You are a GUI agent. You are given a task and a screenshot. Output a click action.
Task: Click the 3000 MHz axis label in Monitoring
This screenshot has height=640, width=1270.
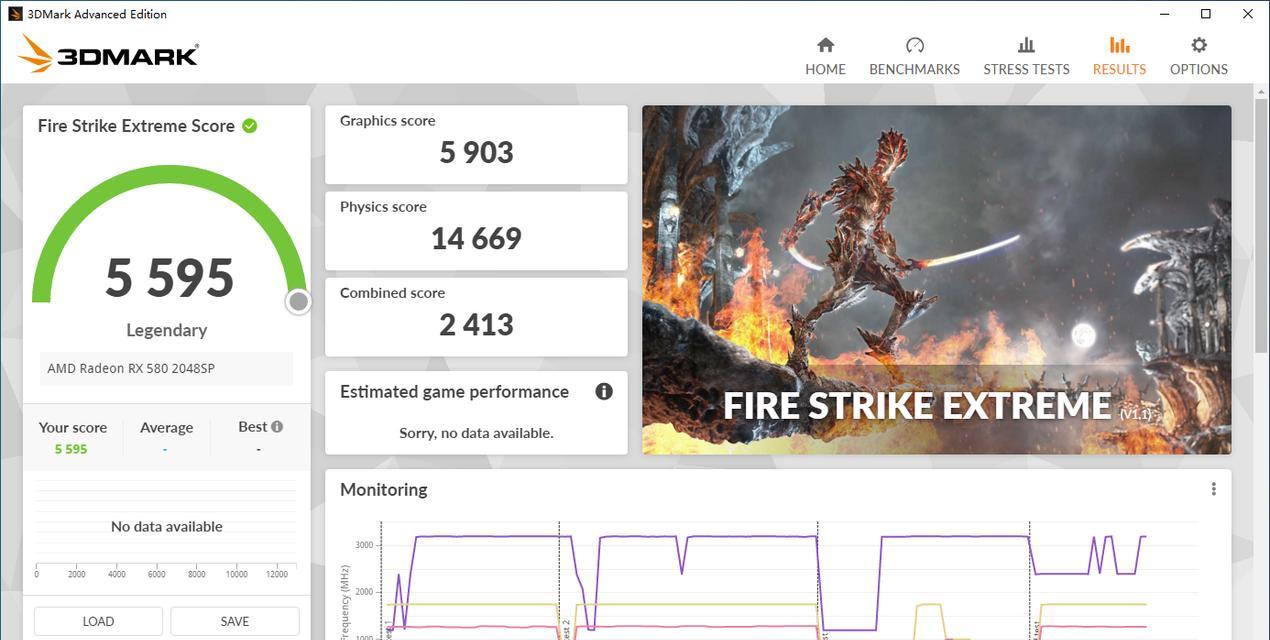point(364,545)
